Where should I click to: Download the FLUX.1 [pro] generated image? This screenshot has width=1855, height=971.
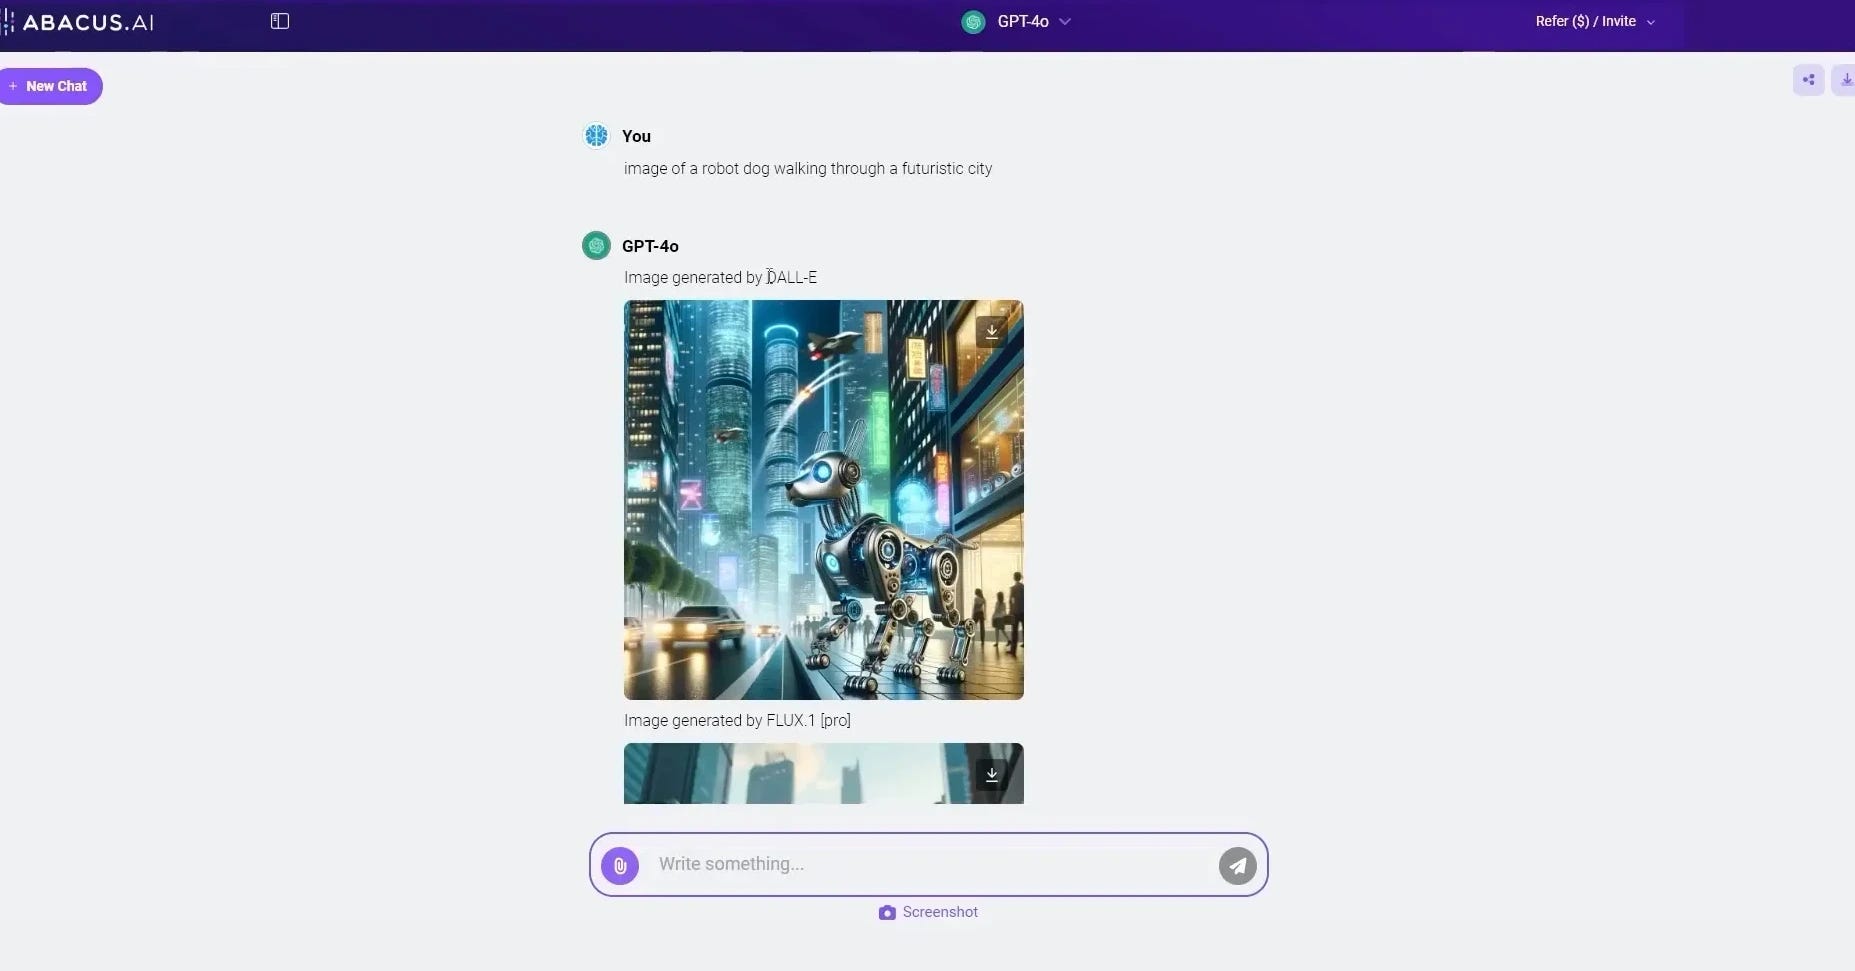point(992,773)
